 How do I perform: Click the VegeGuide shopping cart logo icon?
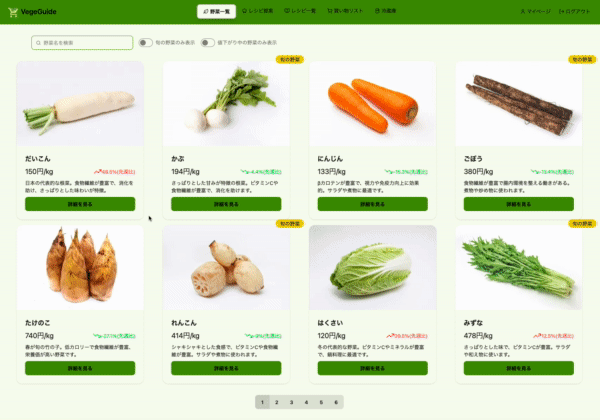tap(13, 12)
